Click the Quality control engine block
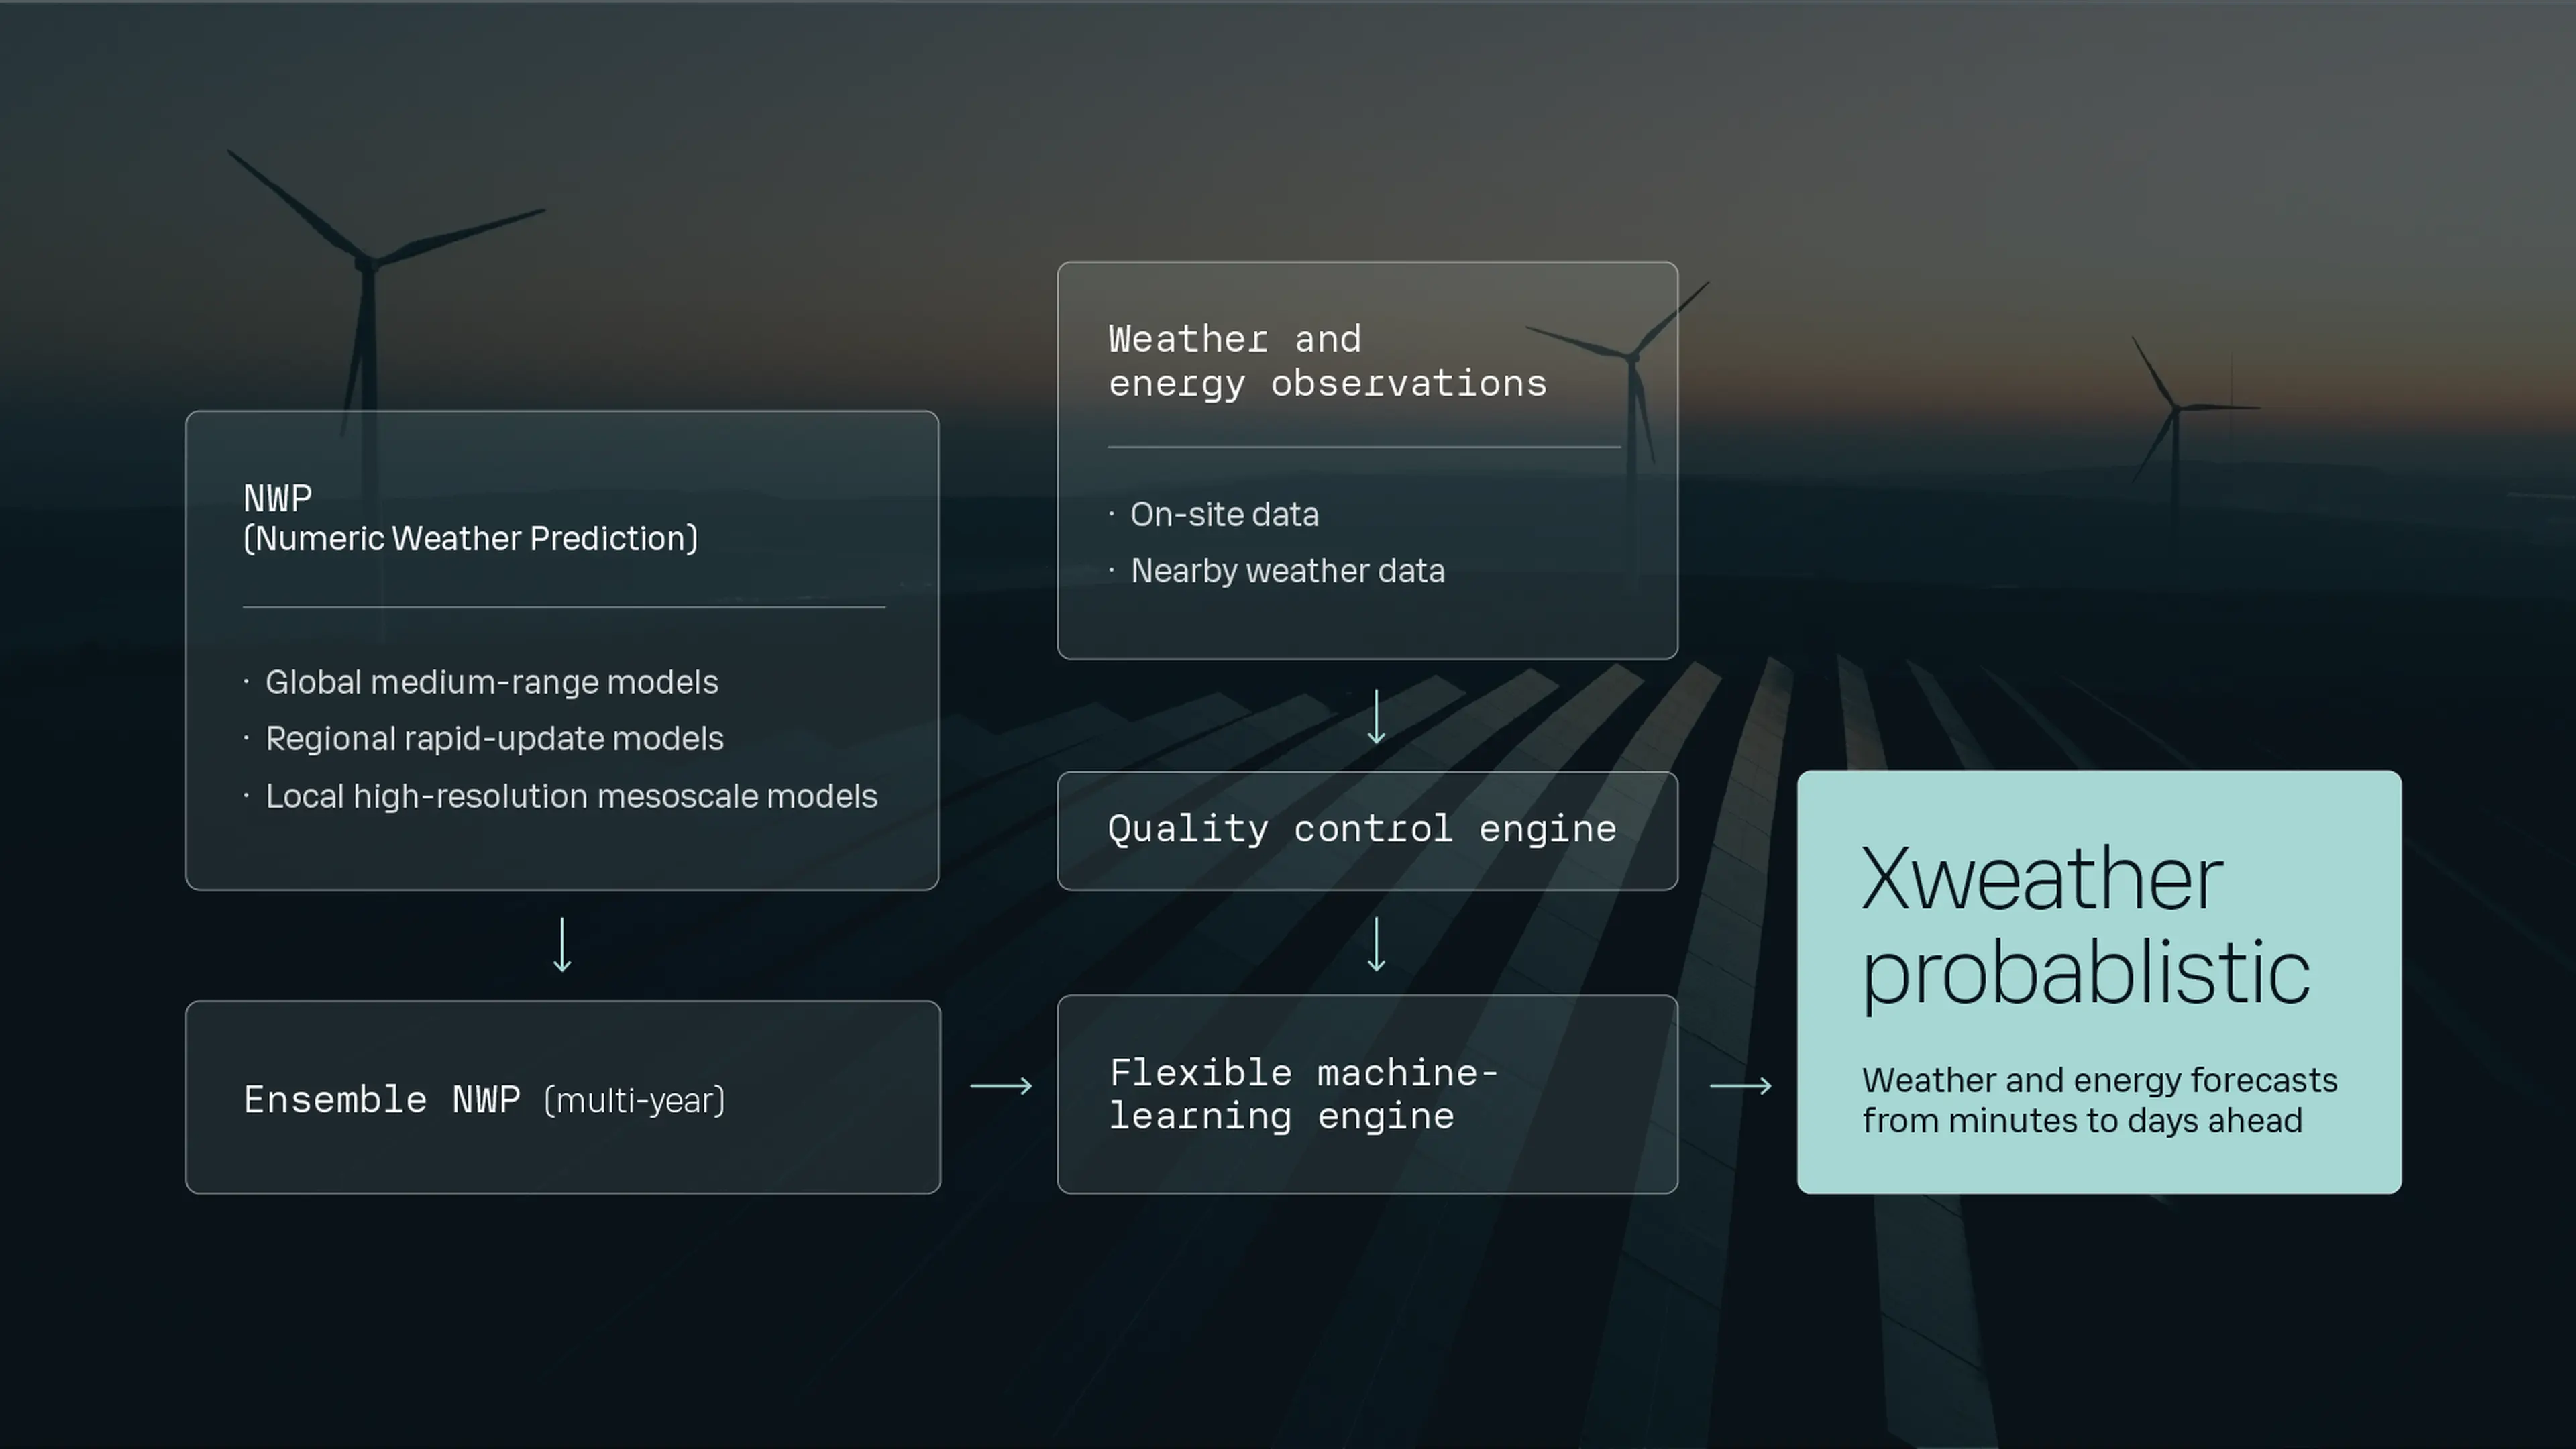This screenshot has height=1449, width=2576. click(1366, 831)
